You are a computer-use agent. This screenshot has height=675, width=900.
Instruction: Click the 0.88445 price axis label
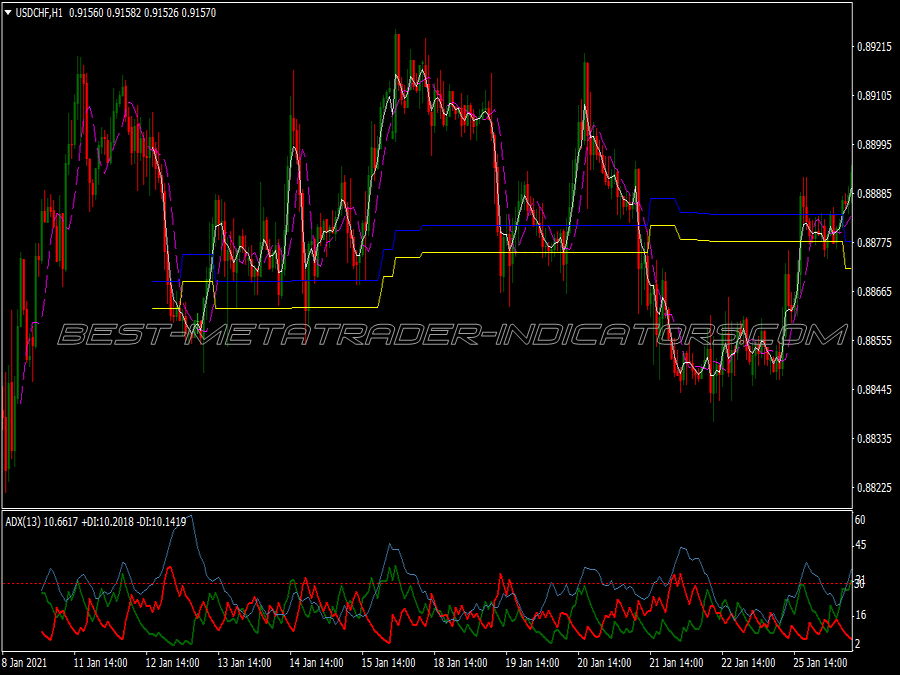pyautogui.click(x=874, y=390)
